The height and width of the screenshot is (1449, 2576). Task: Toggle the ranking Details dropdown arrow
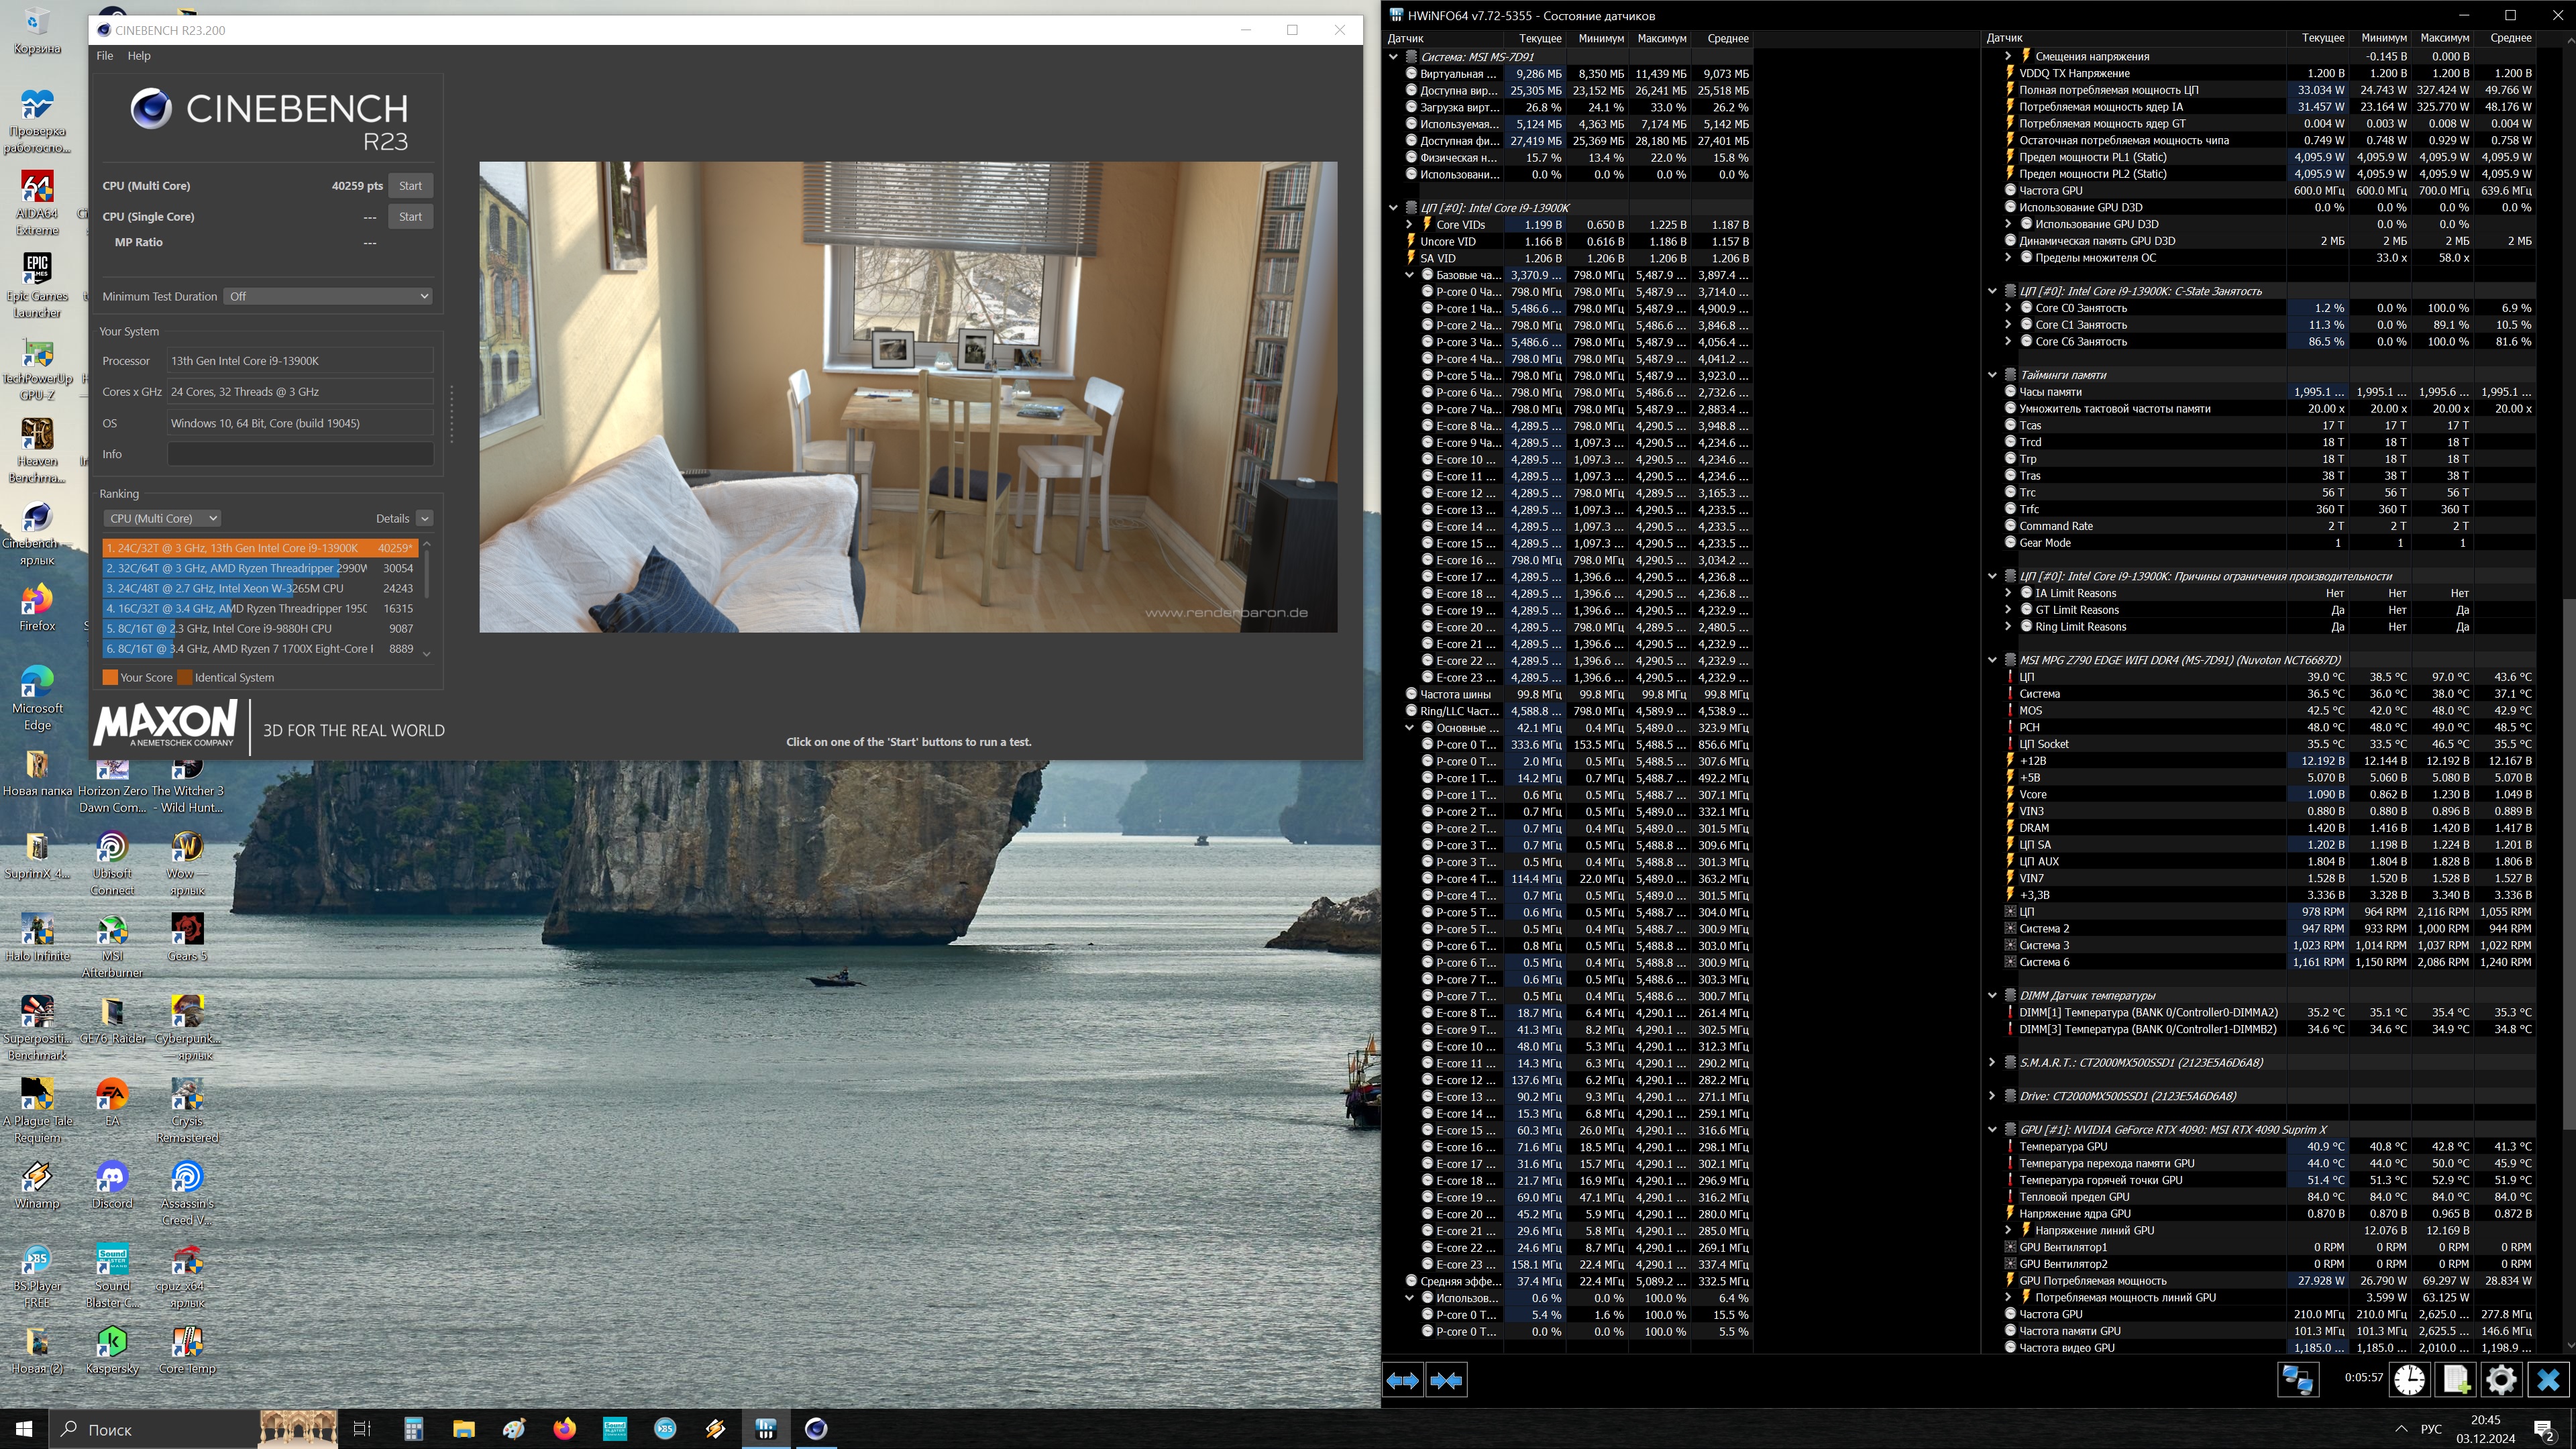pos(425,518)
